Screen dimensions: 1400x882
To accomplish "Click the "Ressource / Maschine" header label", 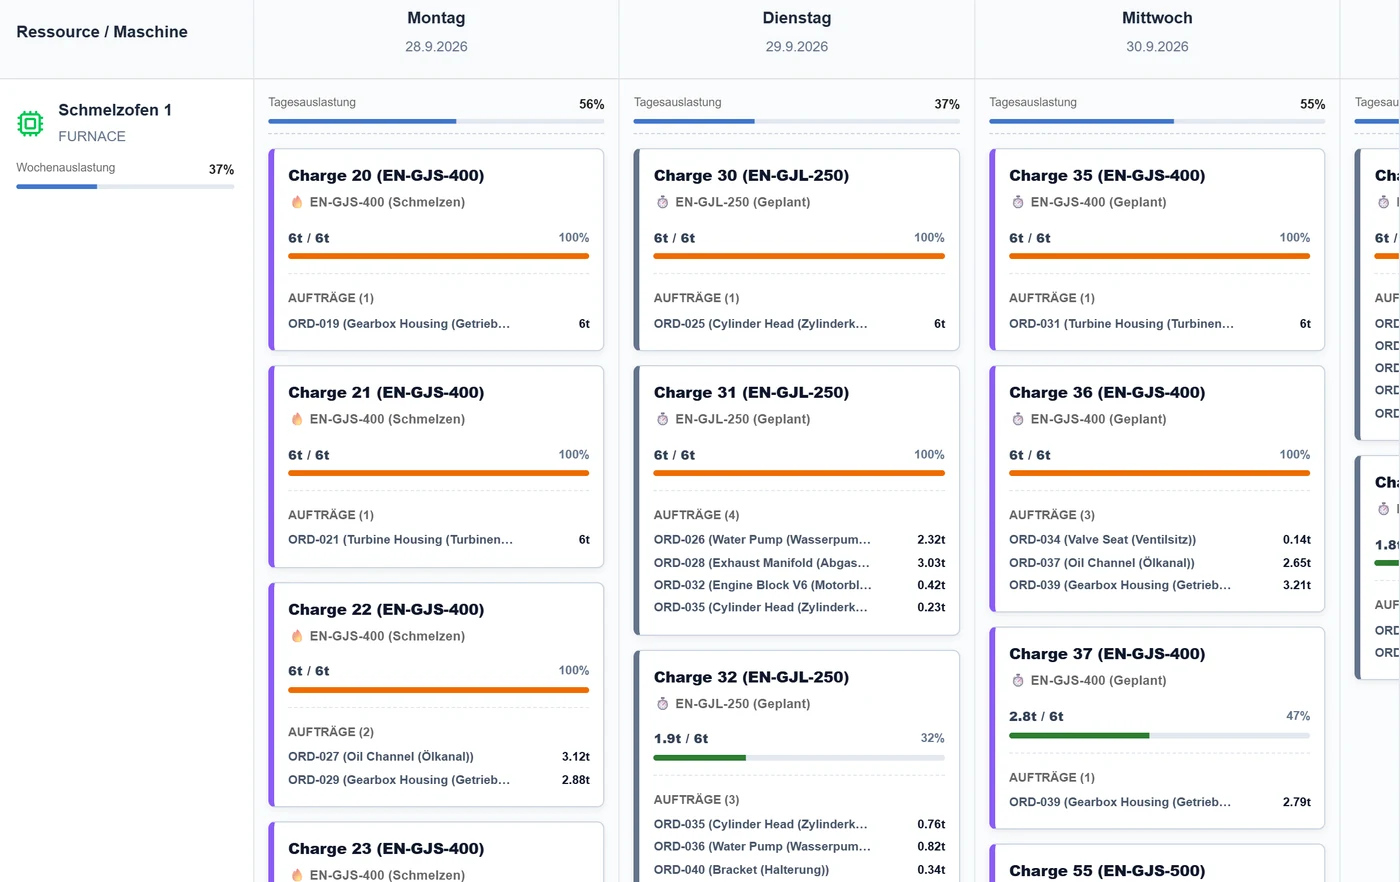I will pyautogui.click(x=102, y=32).
